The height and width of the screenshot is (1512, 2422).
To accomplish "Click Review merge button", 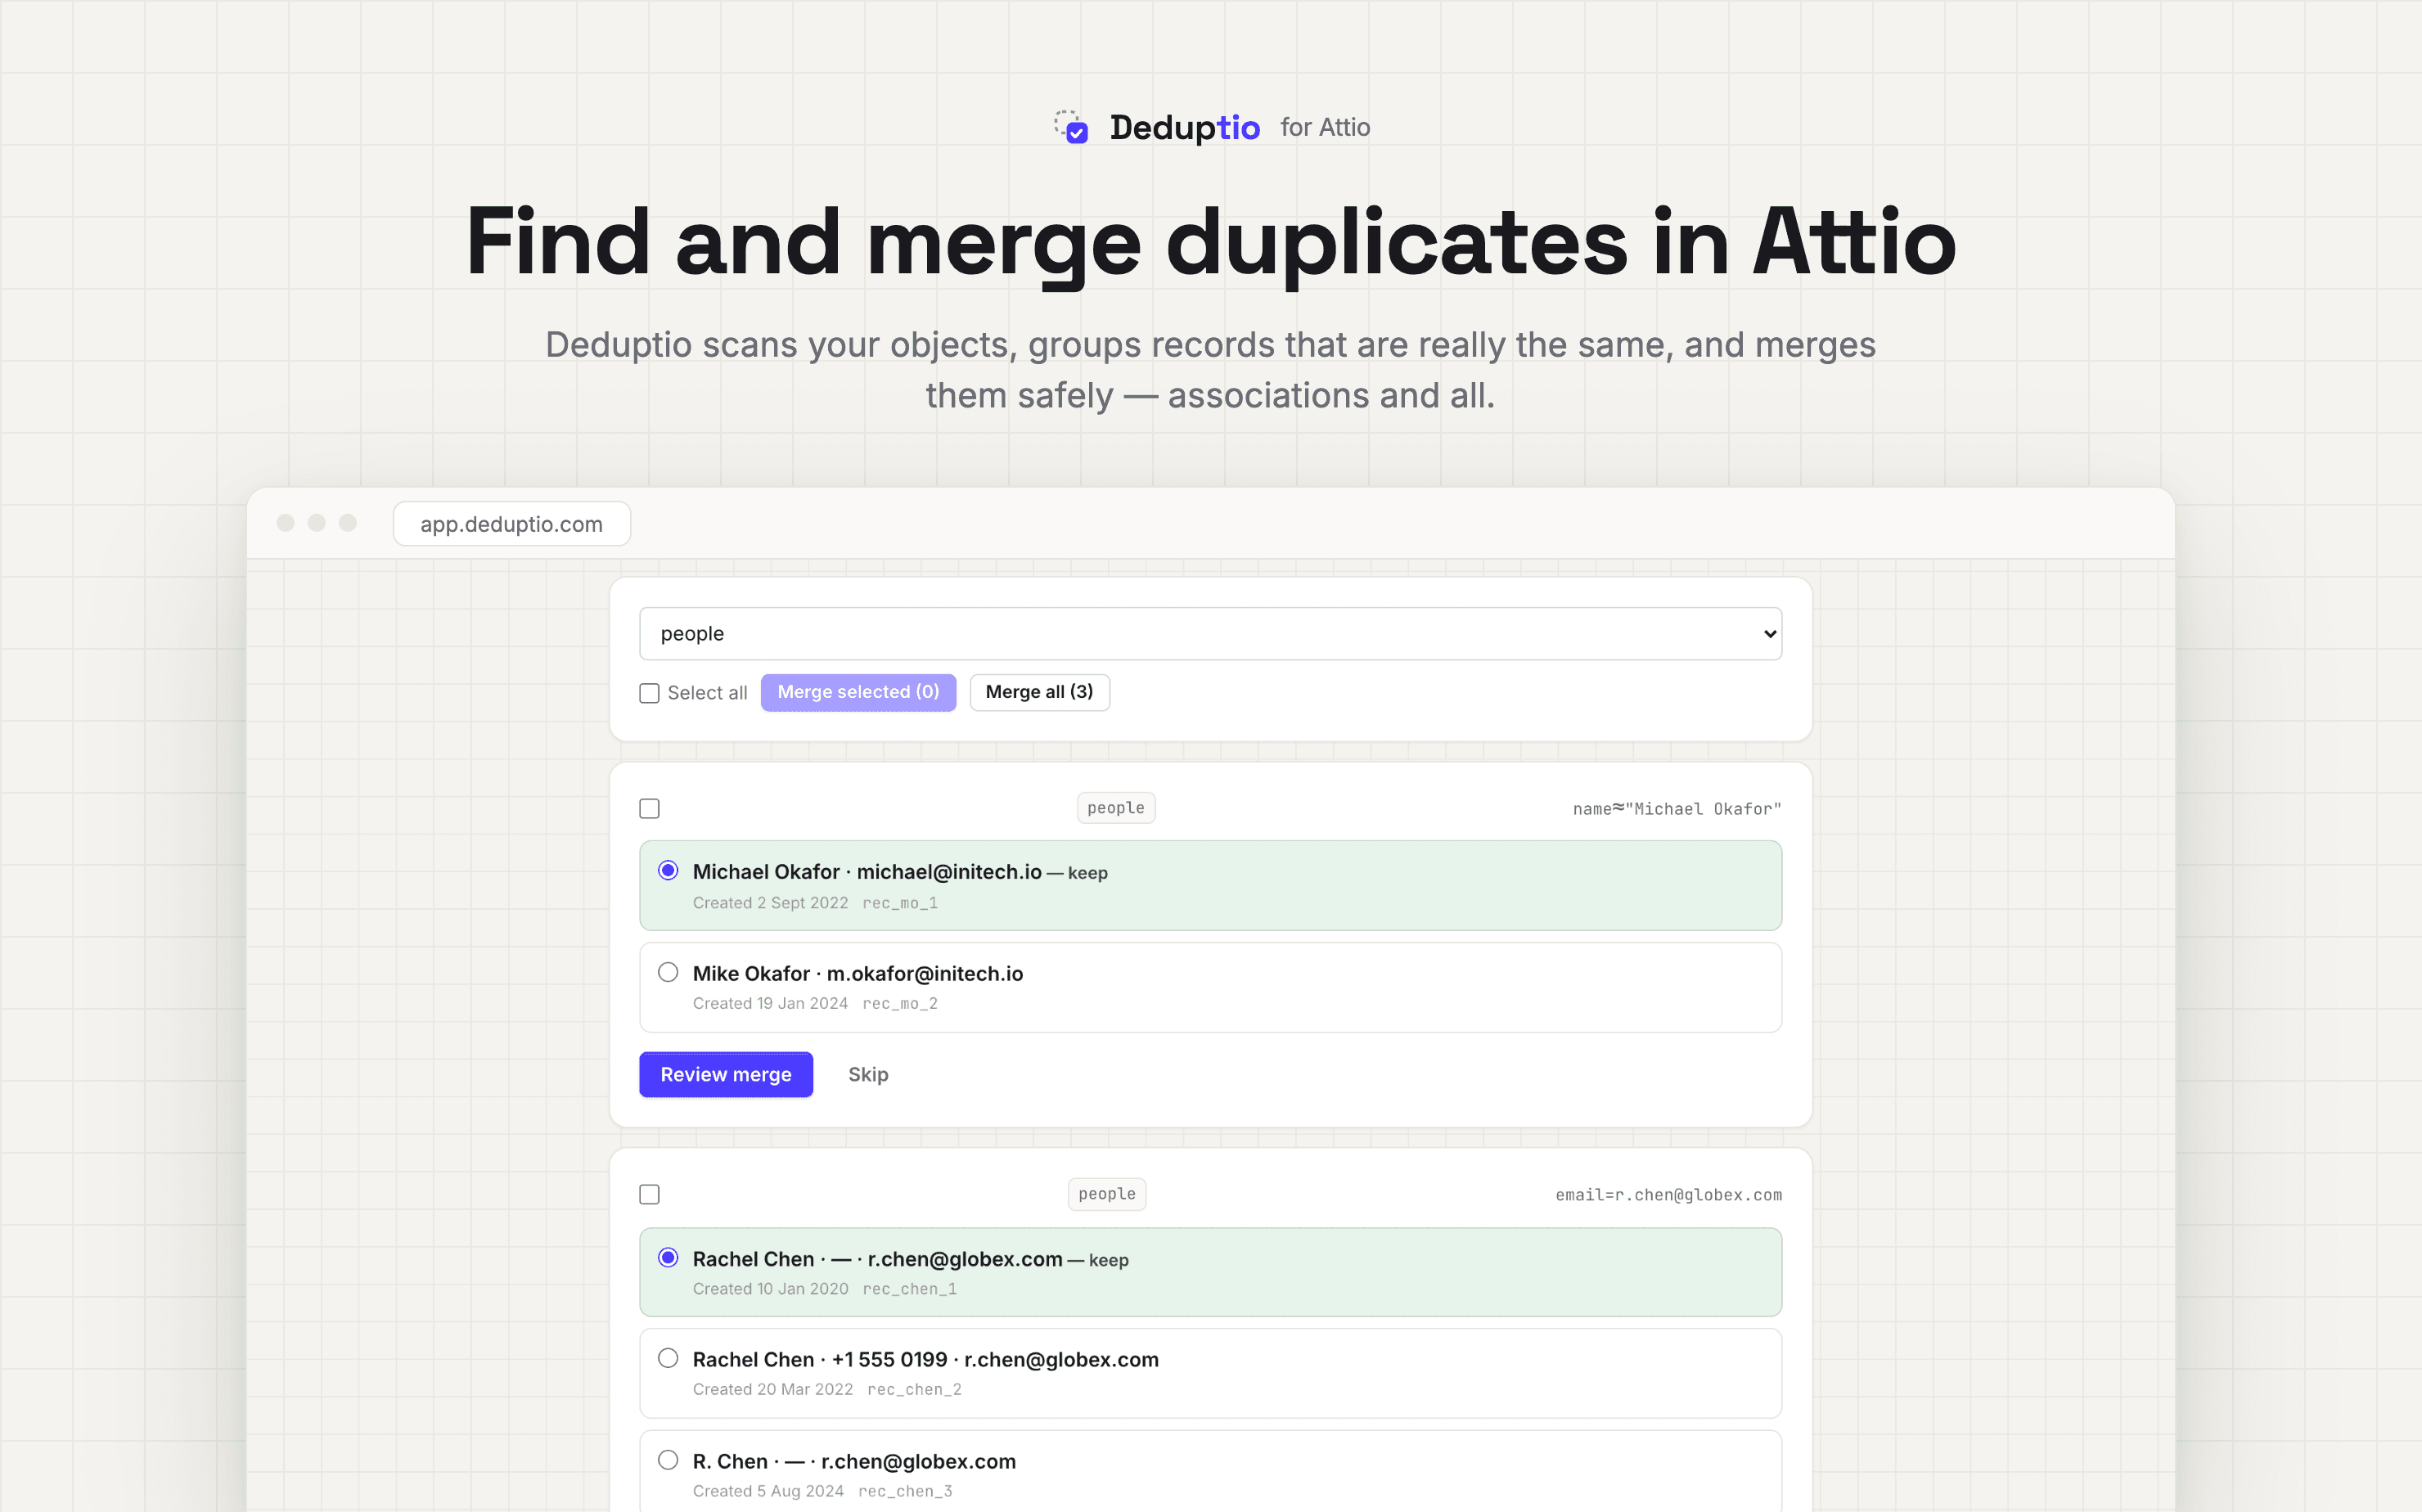I will (x=726, y=1074).
